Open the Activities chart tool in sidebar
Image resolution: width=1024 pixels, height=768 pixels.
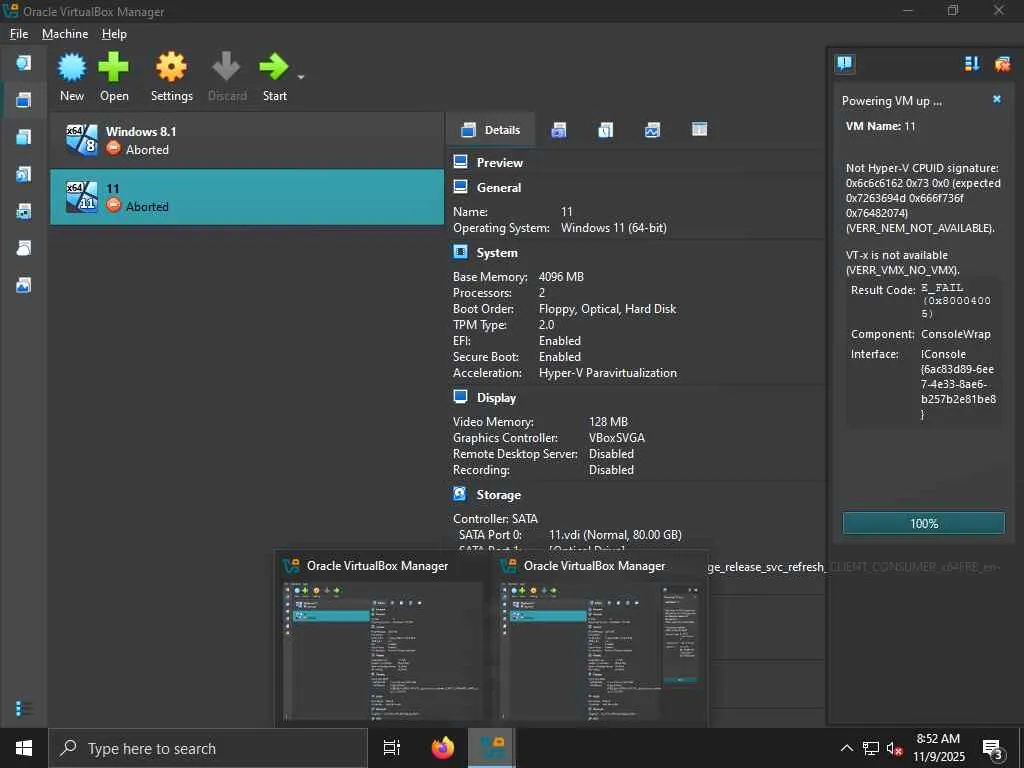pos(24,285)
